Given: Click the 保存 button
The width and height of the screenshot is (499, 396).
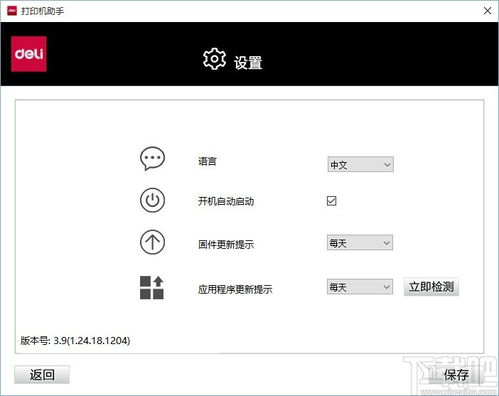Looking at the screenshot, I should click(456, 375).
